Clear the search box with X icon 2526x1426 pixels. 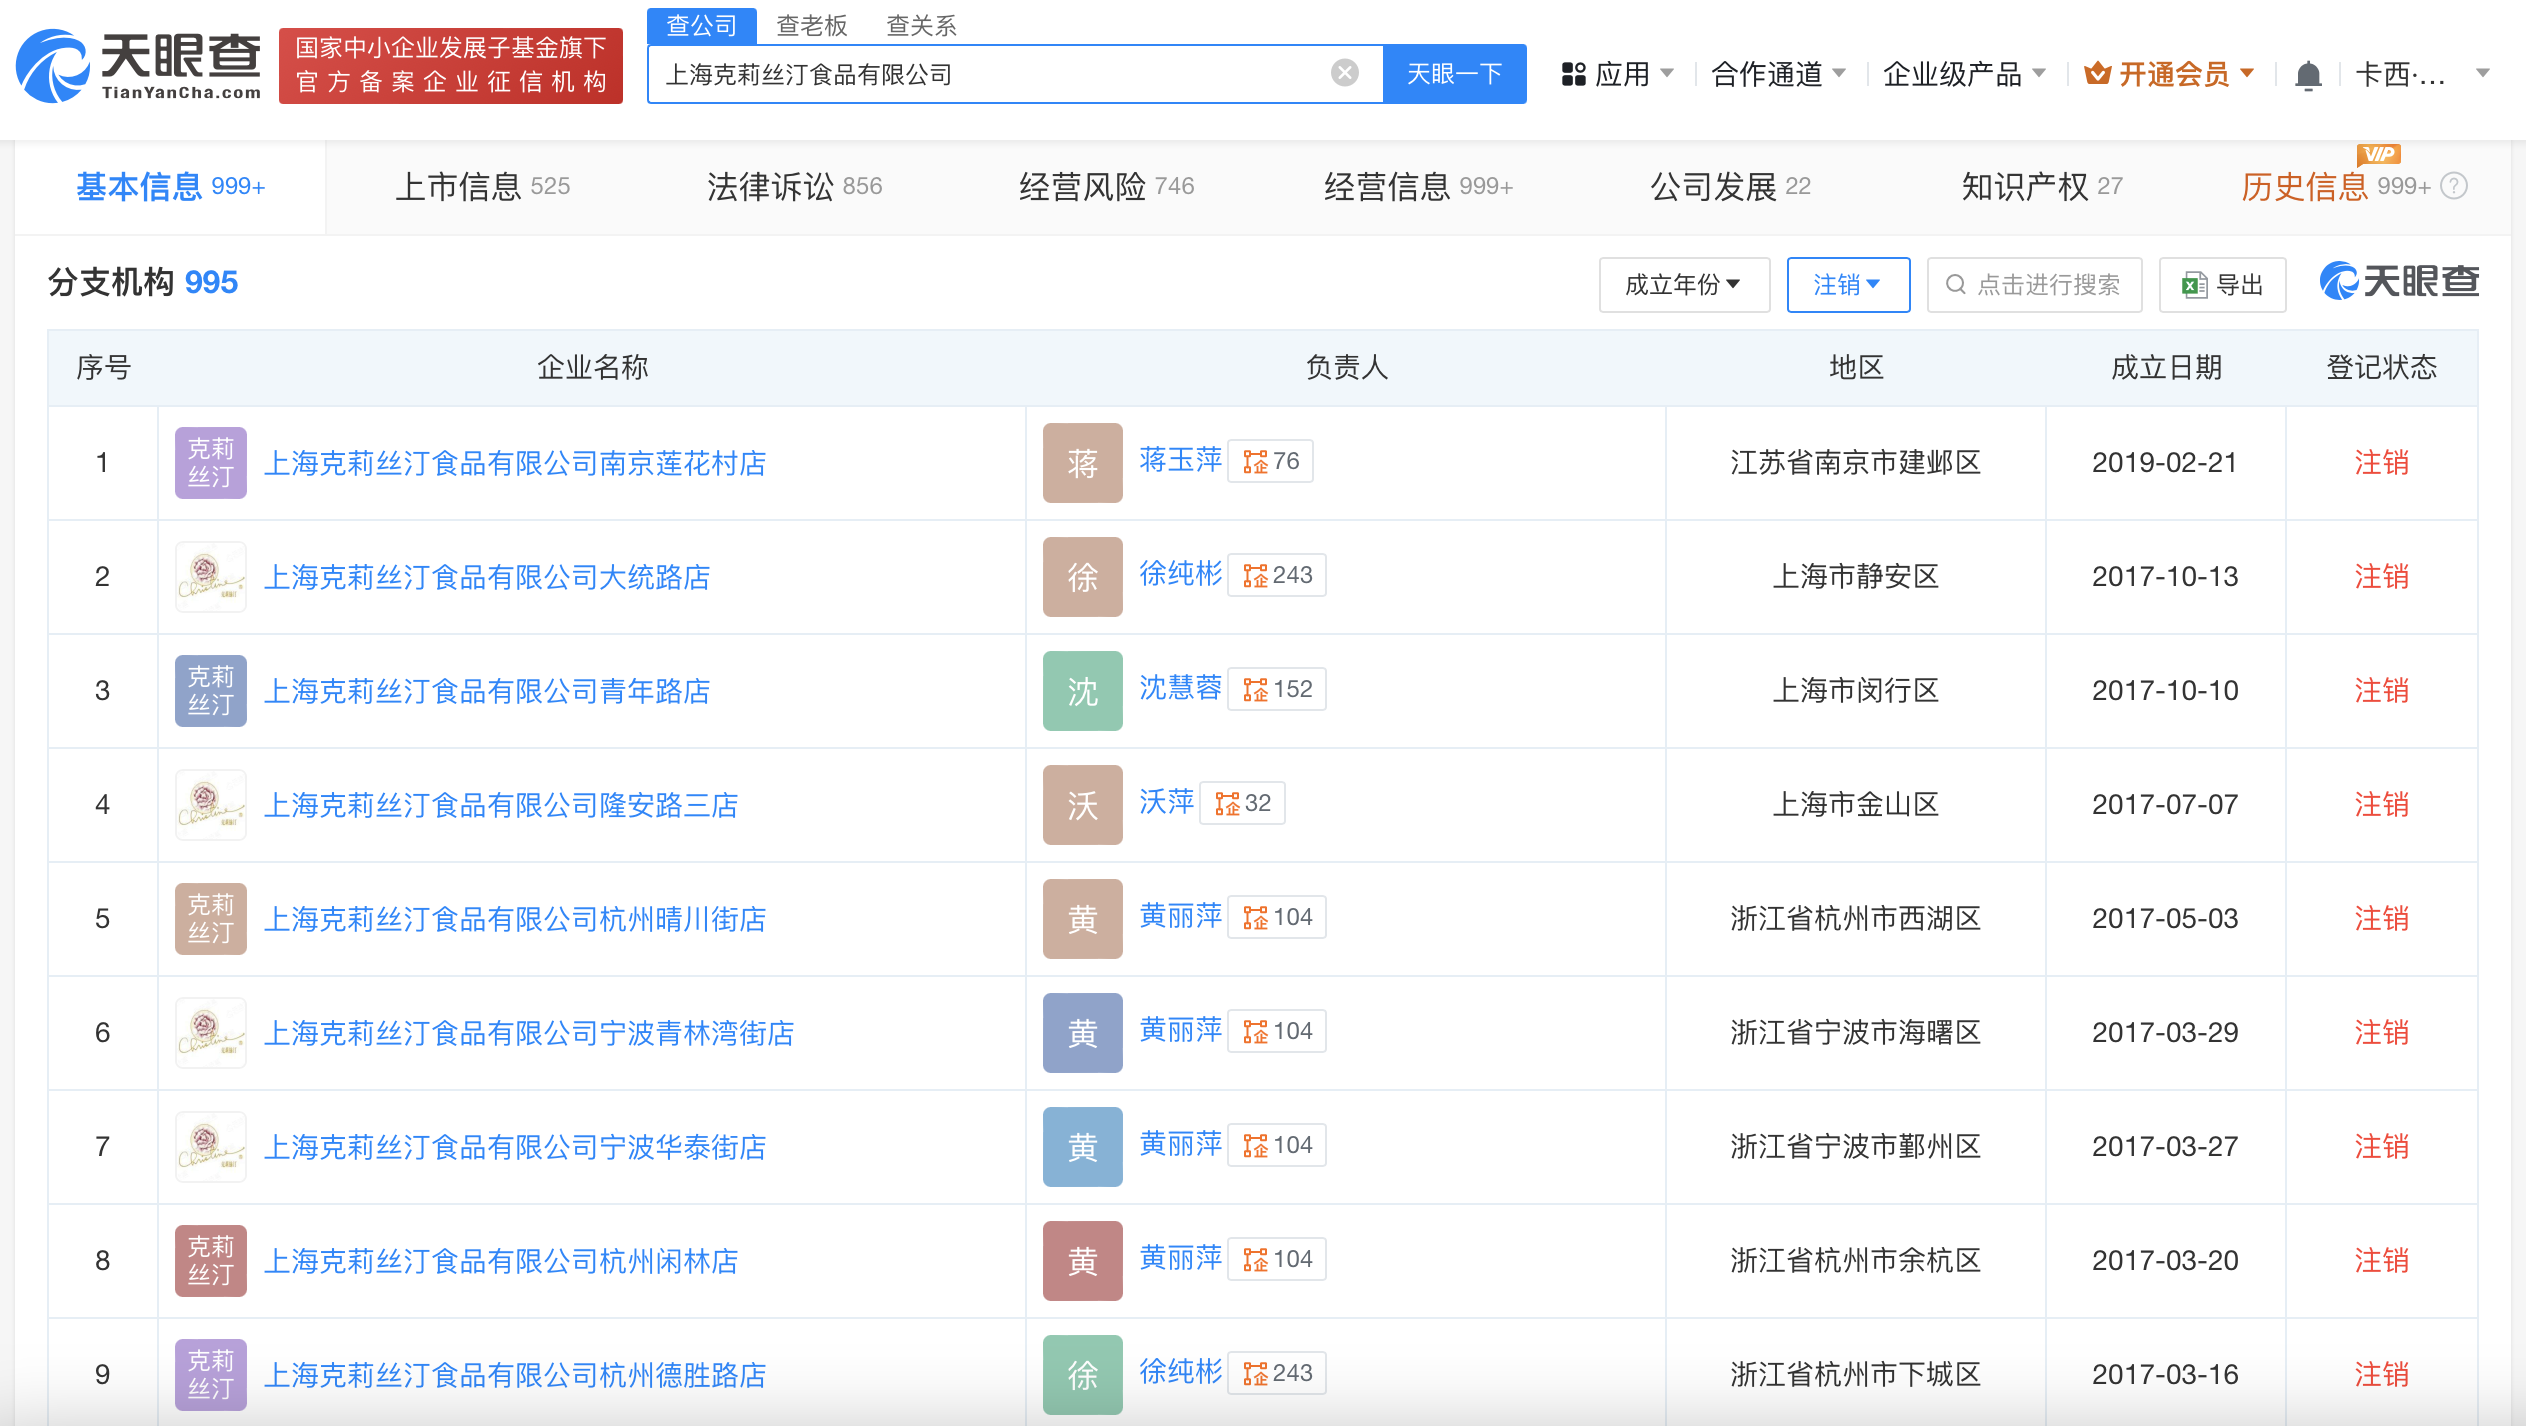[x=1344, y=73]
